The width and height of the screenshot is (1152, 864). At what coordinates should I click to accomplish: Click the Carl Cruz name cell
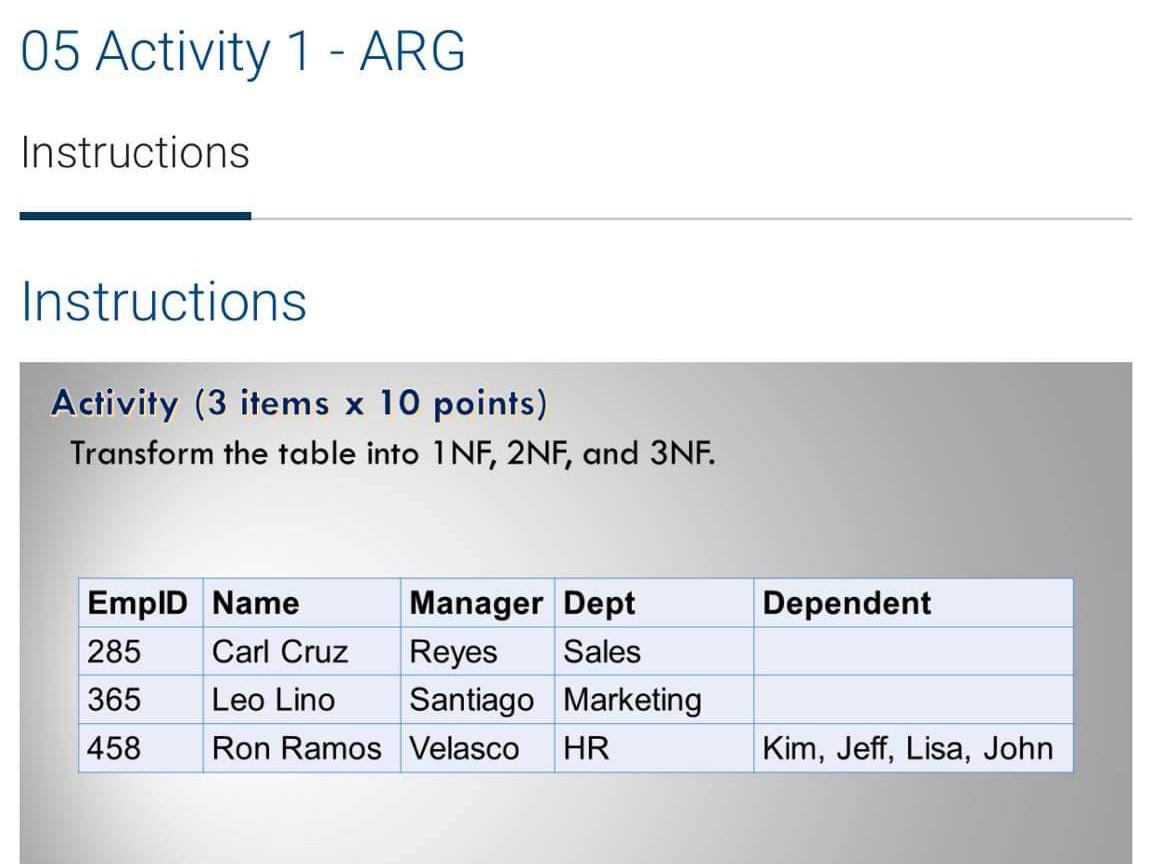[302, 652]
